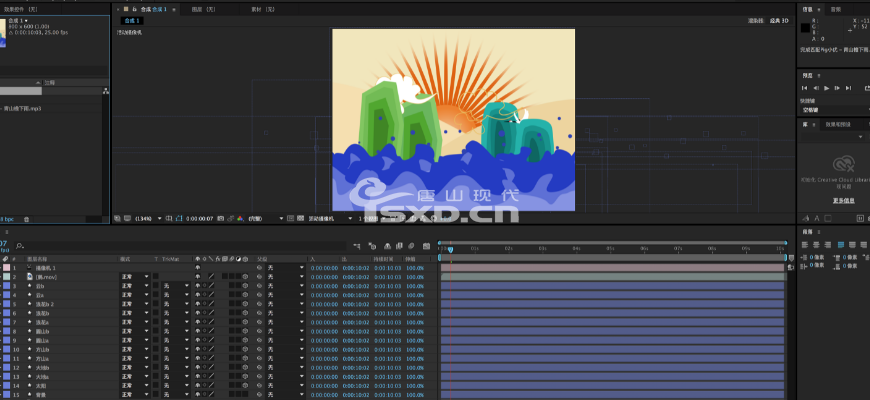Step back one frame in Preview panel
This screenshot has height=400, width=870.
point(816,88)
